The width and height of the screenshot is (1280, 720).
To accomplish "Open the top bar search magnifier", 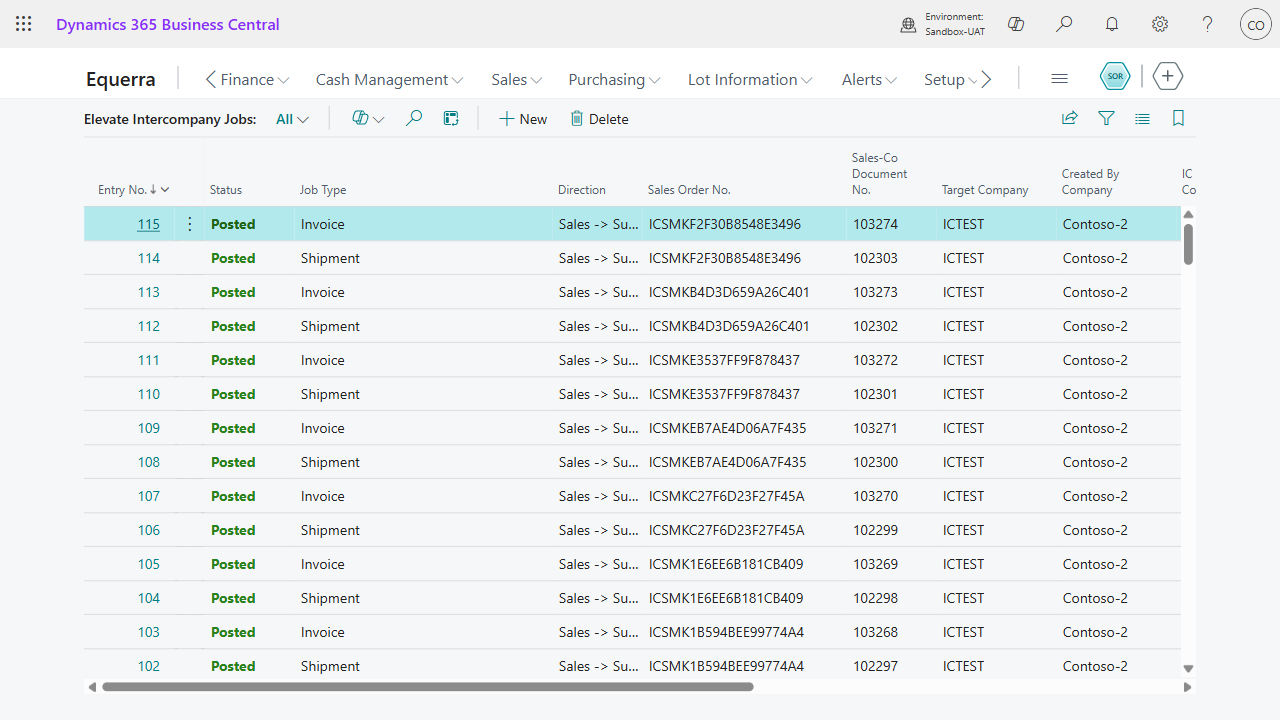I will point(1064,24).
